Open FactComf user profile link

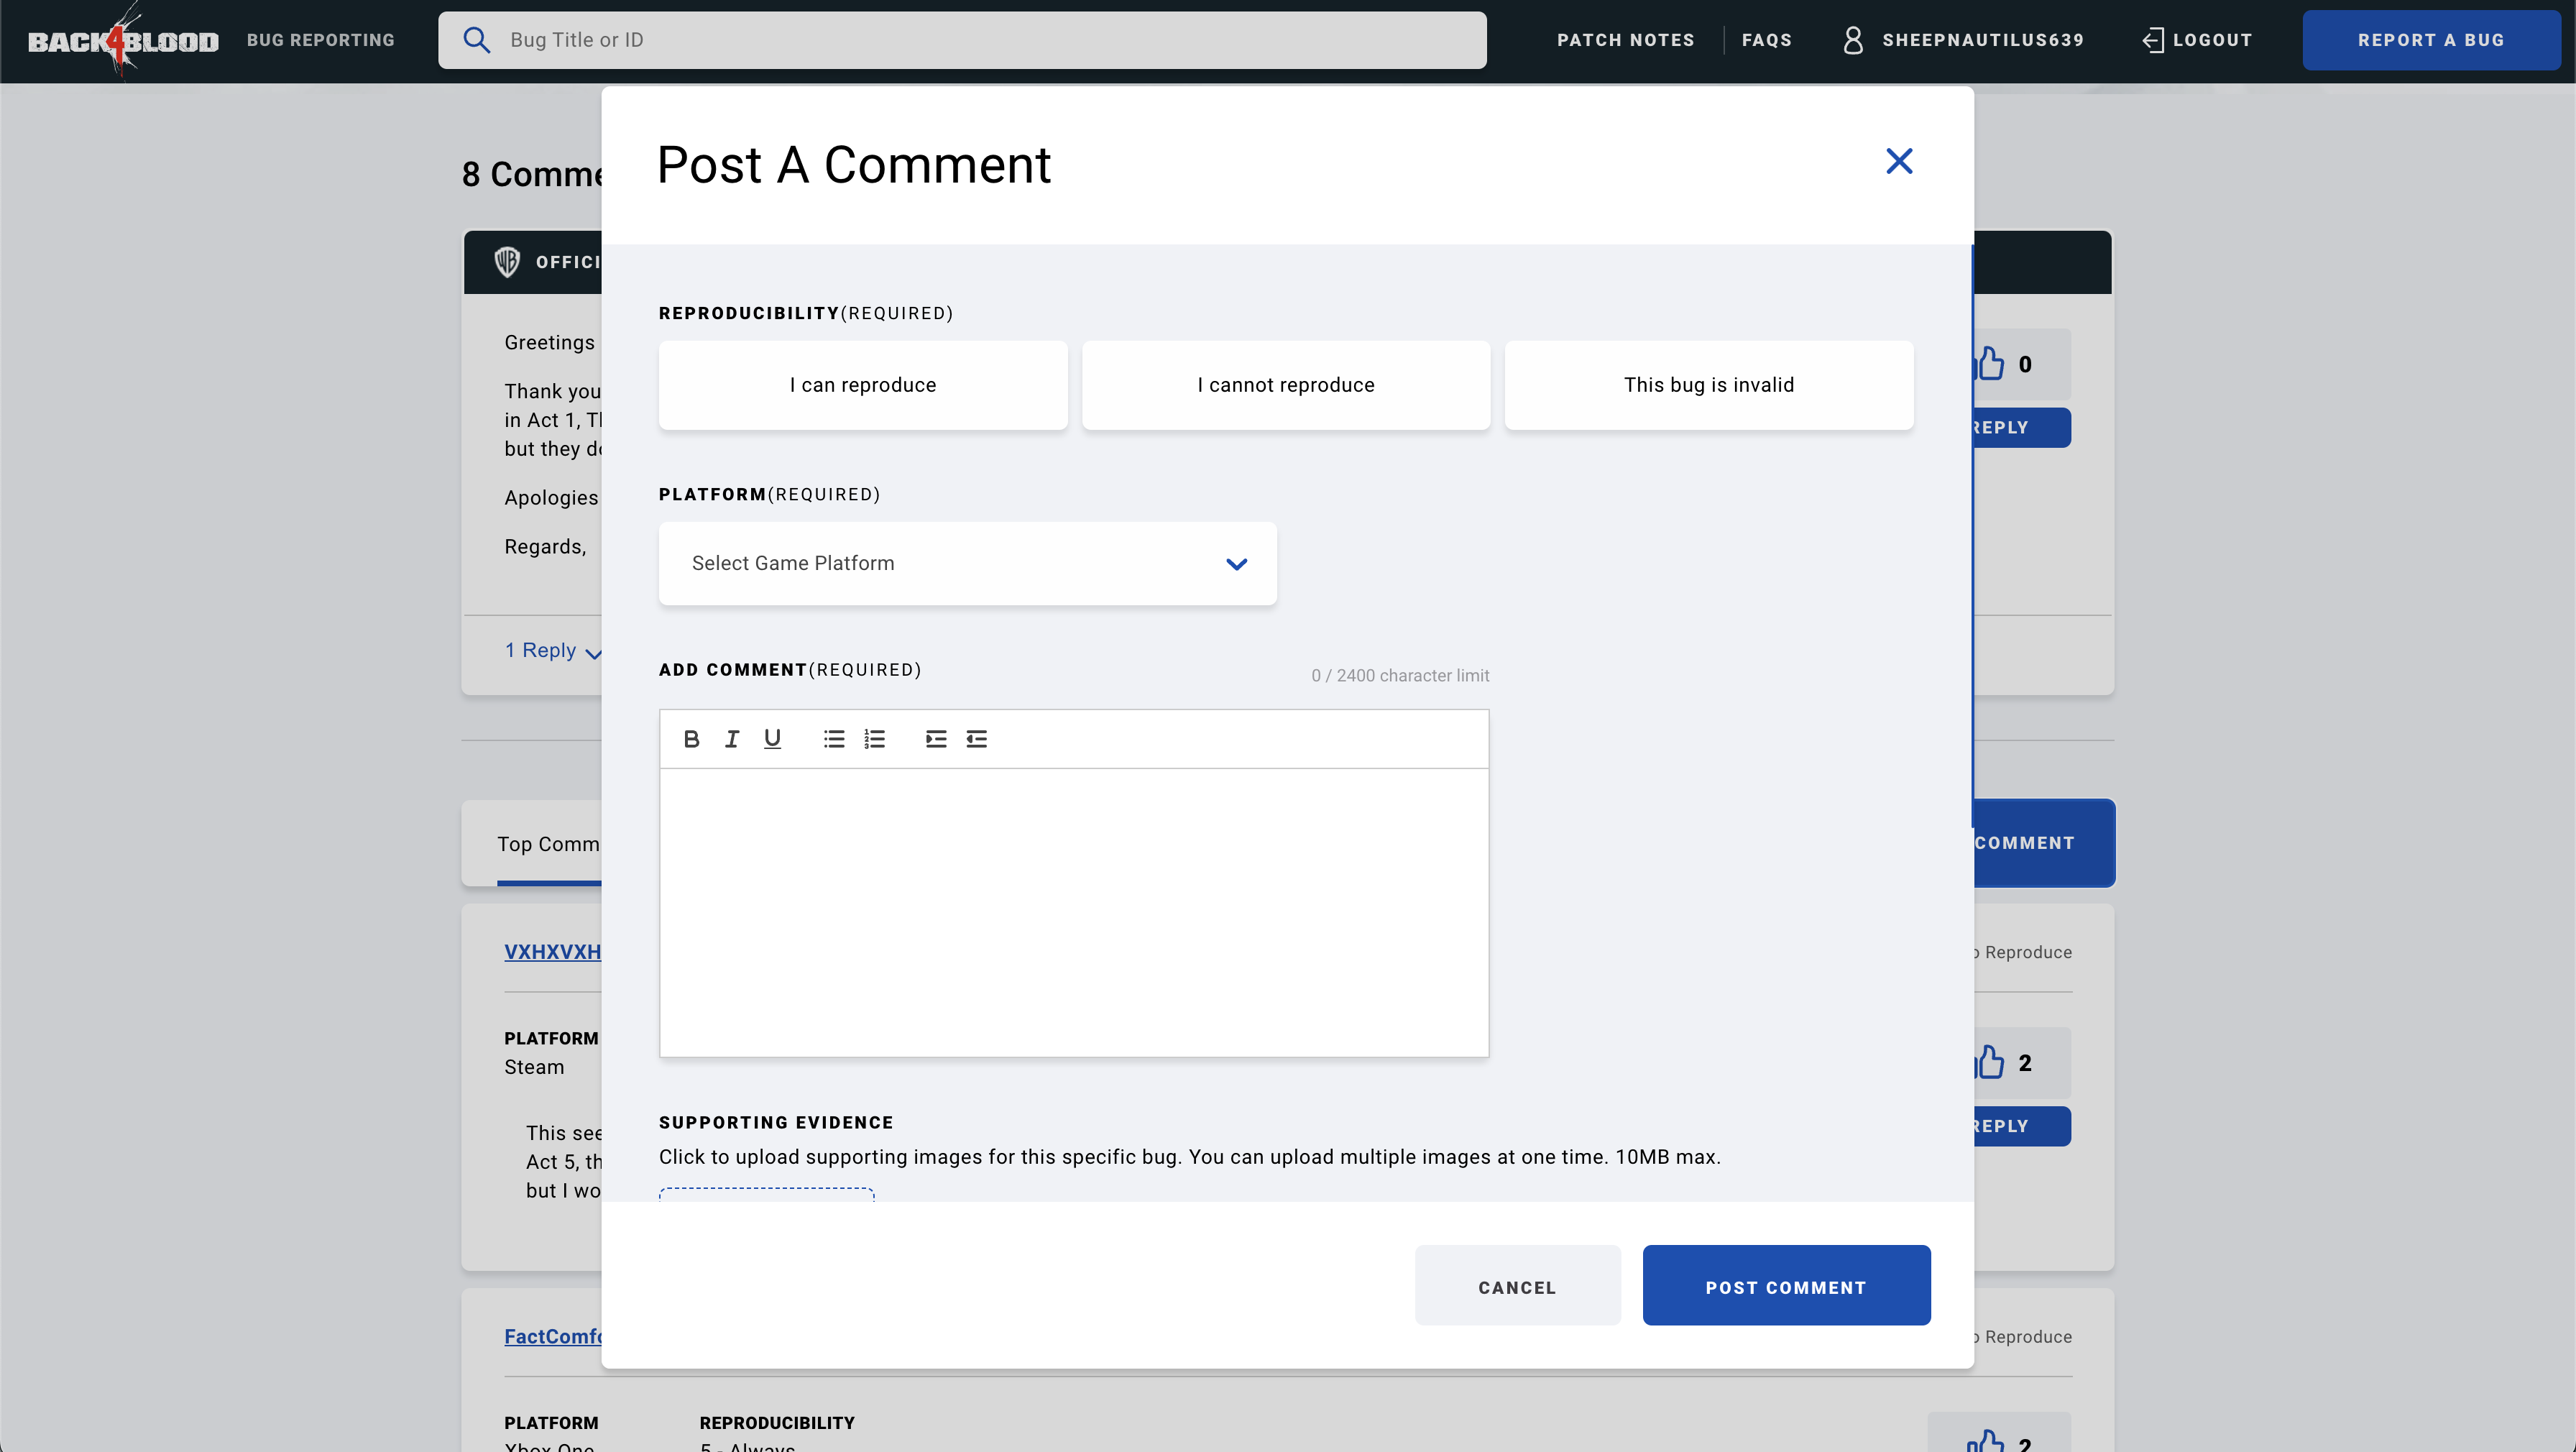click(x=553, y=1337)
